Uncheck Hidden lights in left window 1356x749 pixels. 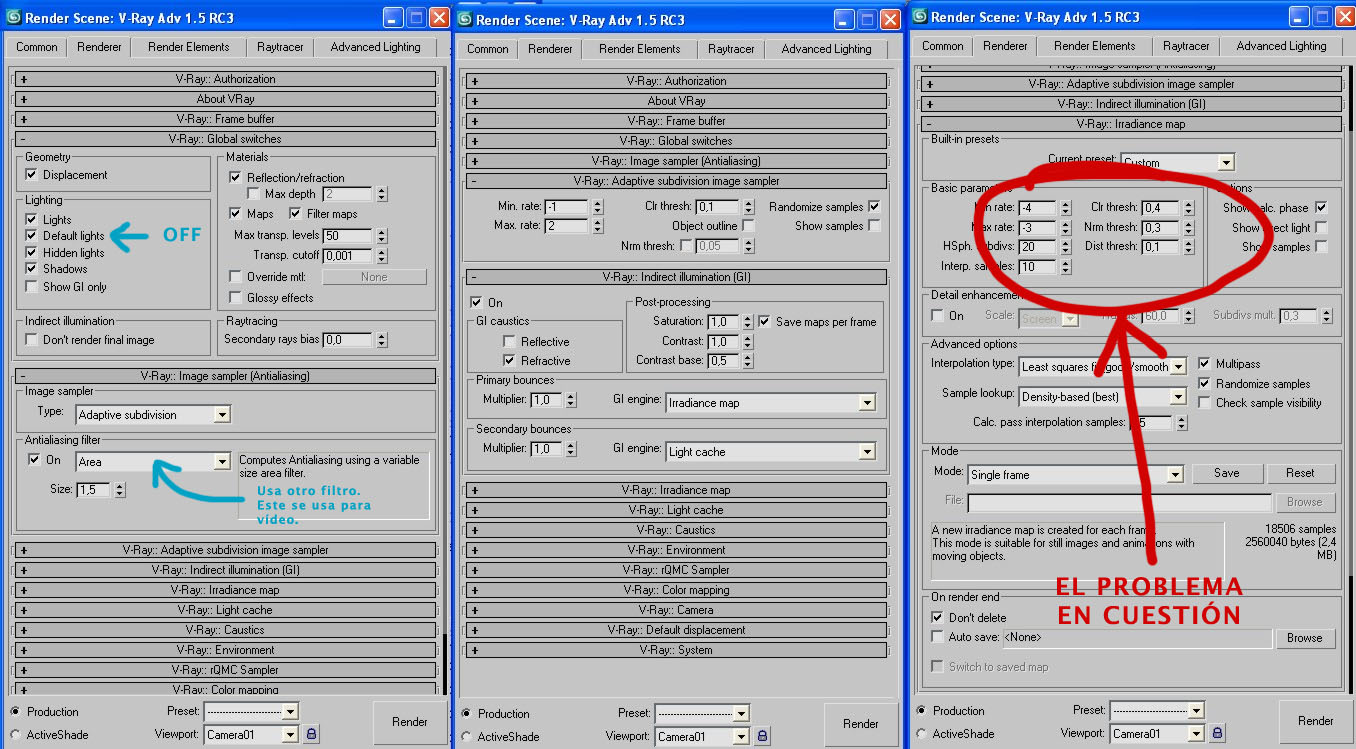(x=32, y=253)
